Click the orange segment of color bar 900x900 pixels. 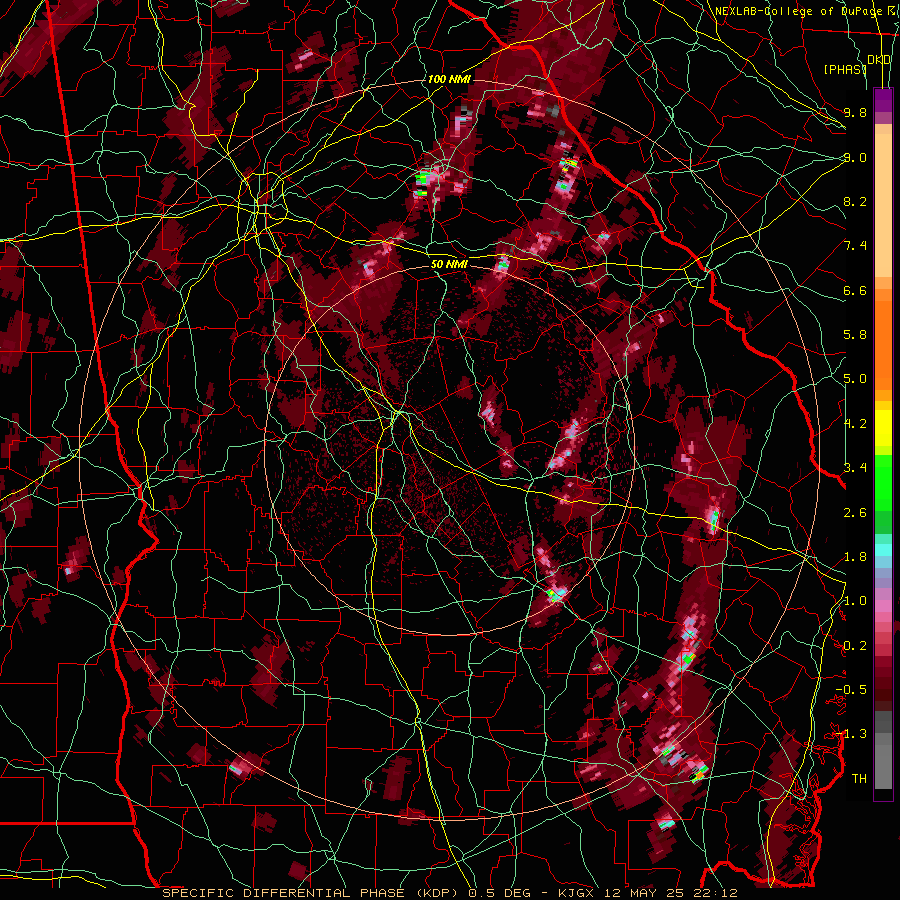point(883,345)
